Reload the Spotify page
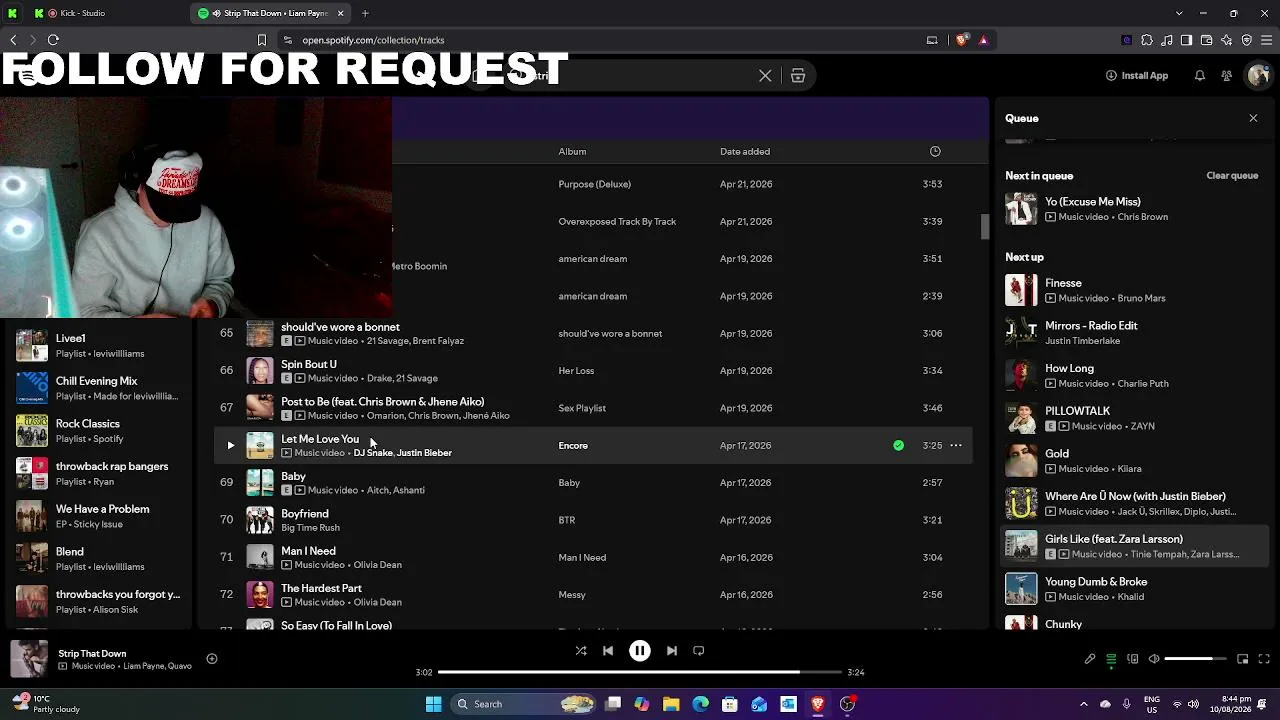Image resolution: width=1280 pixels, height=720 pixels. pyautogui.click(x=53, y=40)
